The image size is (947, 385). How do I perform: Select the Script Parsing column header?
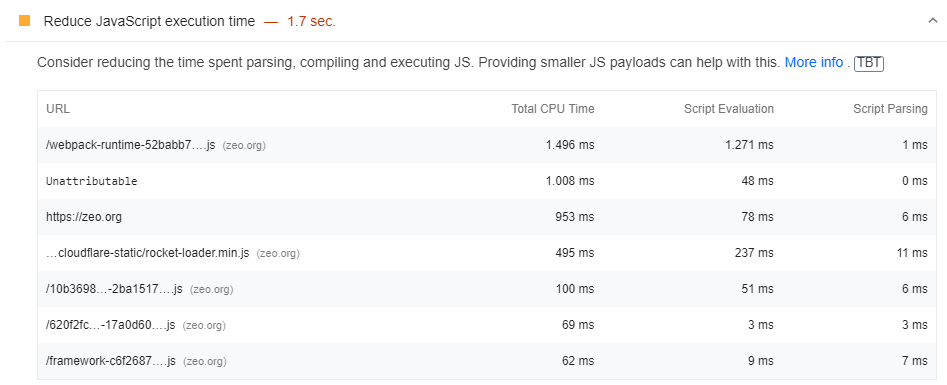click(x=890, y=109)
